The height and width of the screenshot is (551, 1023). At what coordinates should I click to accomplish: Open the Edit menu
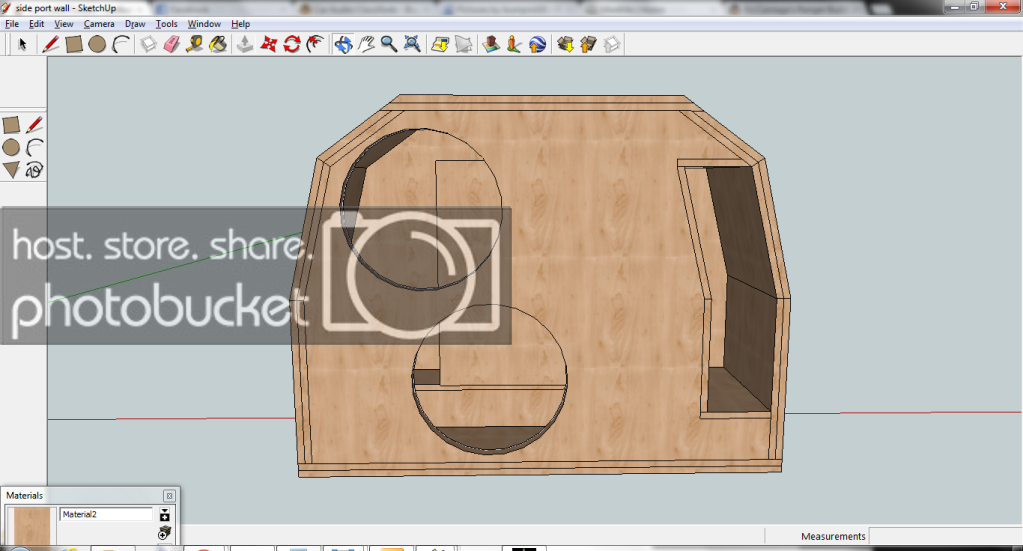click(37, 23)
